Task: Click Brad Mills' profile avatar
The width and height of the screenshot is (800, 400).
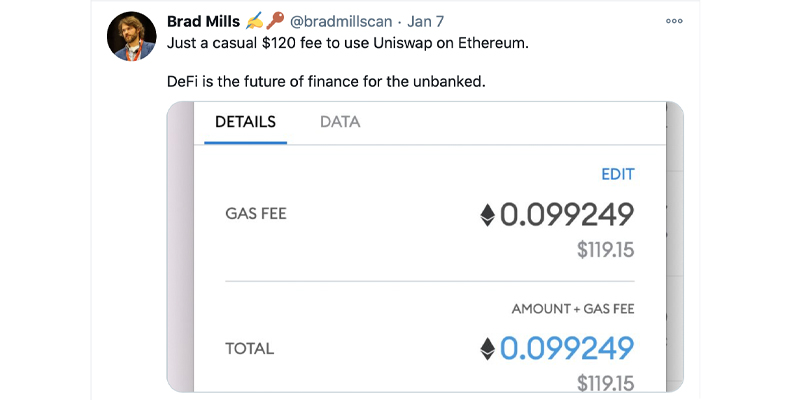Action: click(131, 38)
